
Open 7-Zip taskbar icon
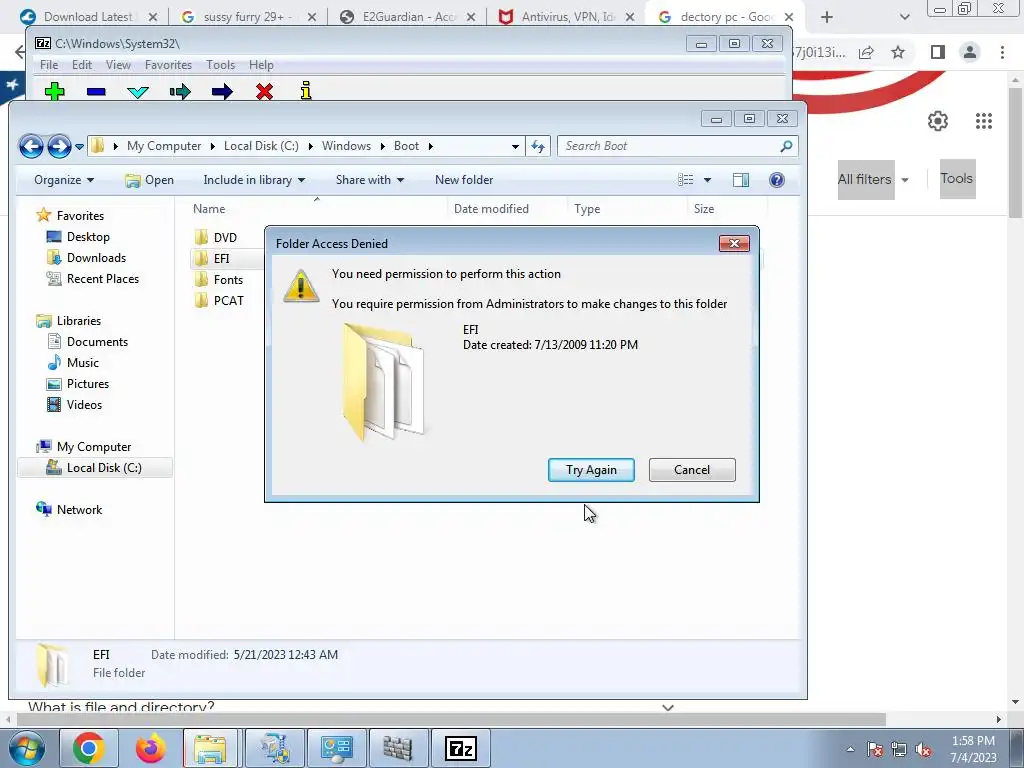[x=461, y=748]
